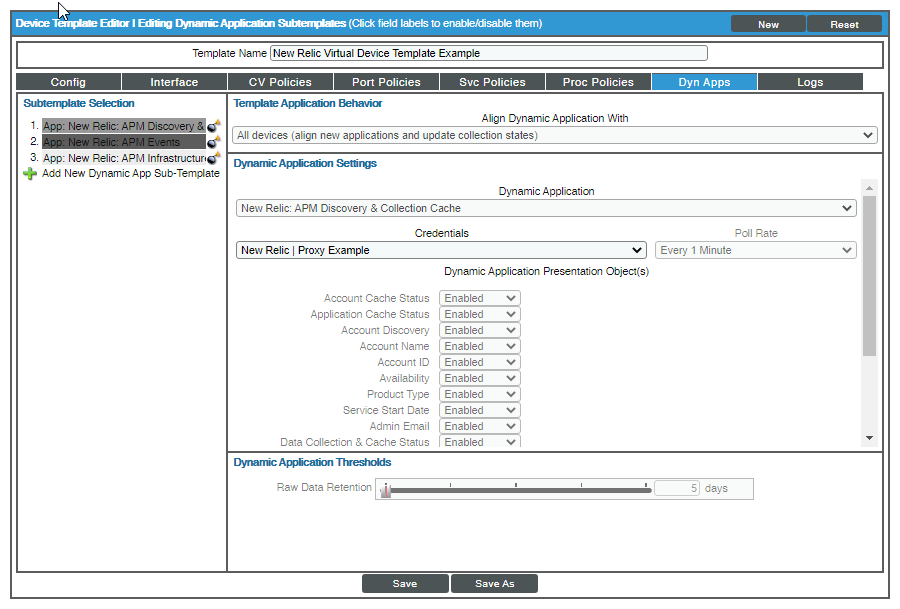Delete the APM Discovery subtemplate bomb icon

pyautogui.click(x=214, y=126)
